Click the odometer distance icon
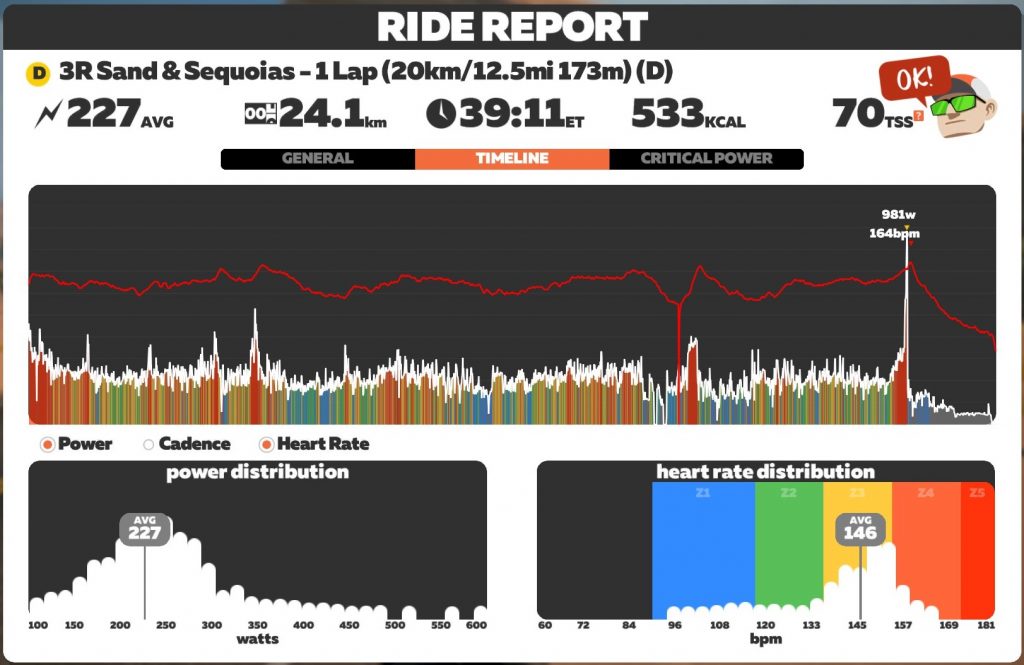Viewport: 1024px width, 665px height. (x=260, y=114)
